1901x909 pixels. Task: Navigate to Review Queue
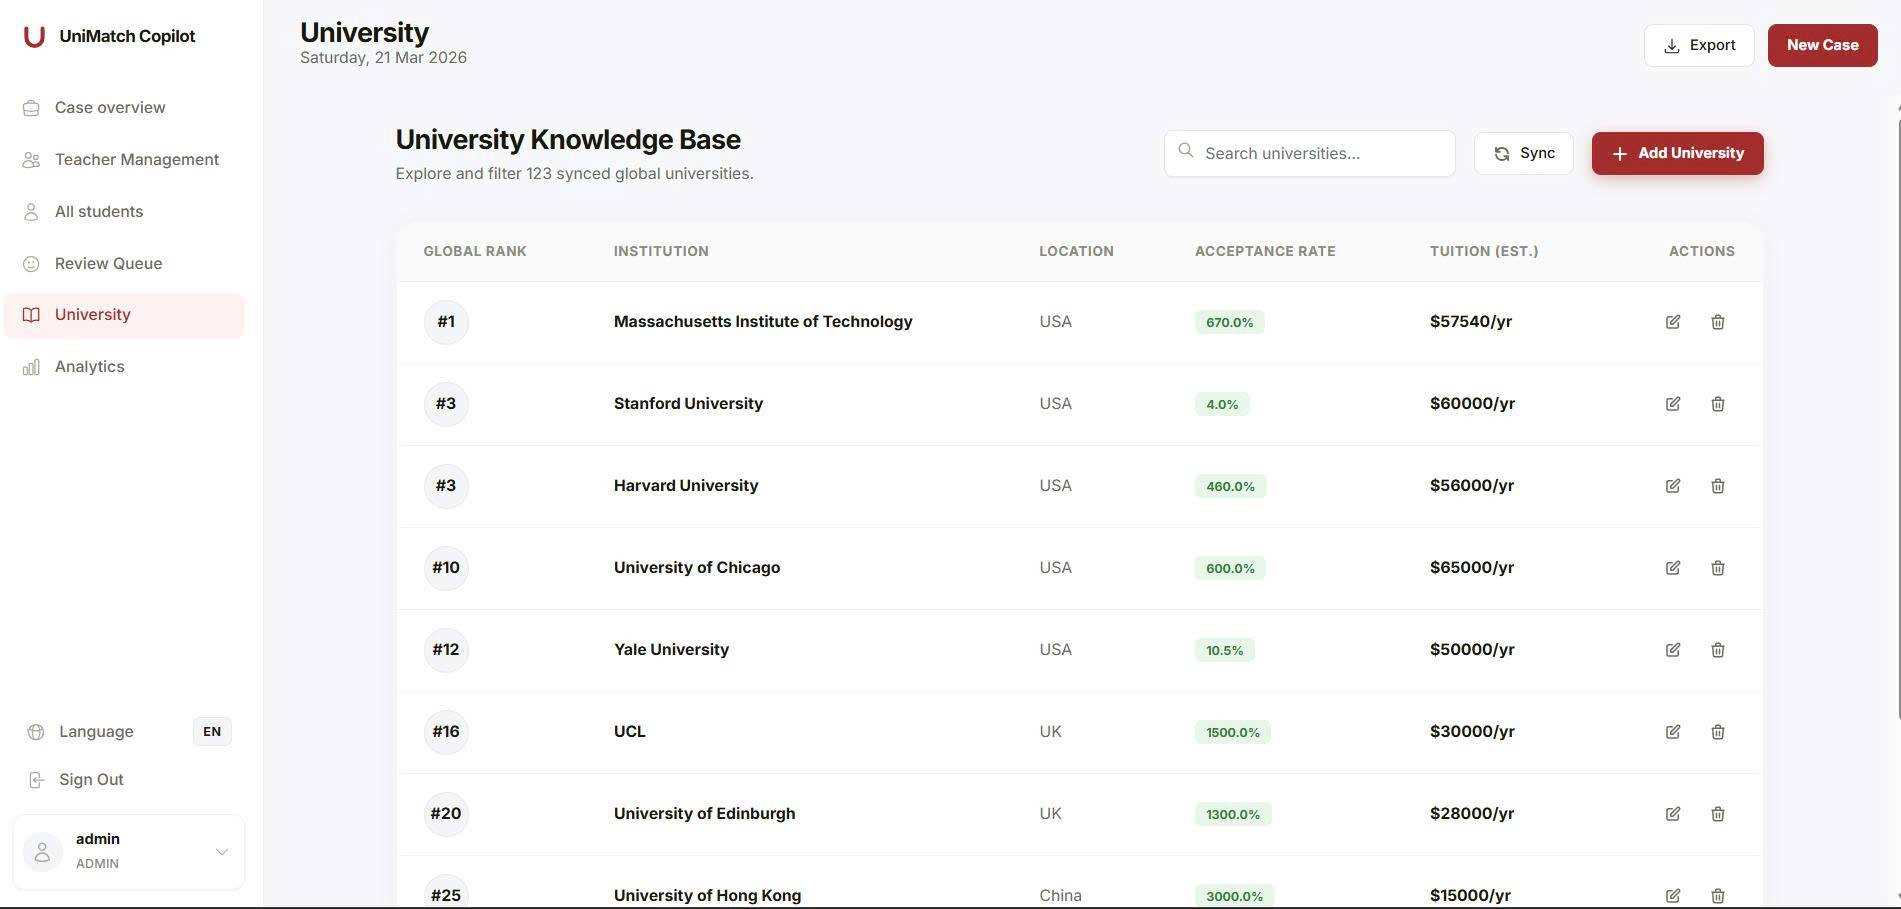pyautogui.click(x=108, y=264)
